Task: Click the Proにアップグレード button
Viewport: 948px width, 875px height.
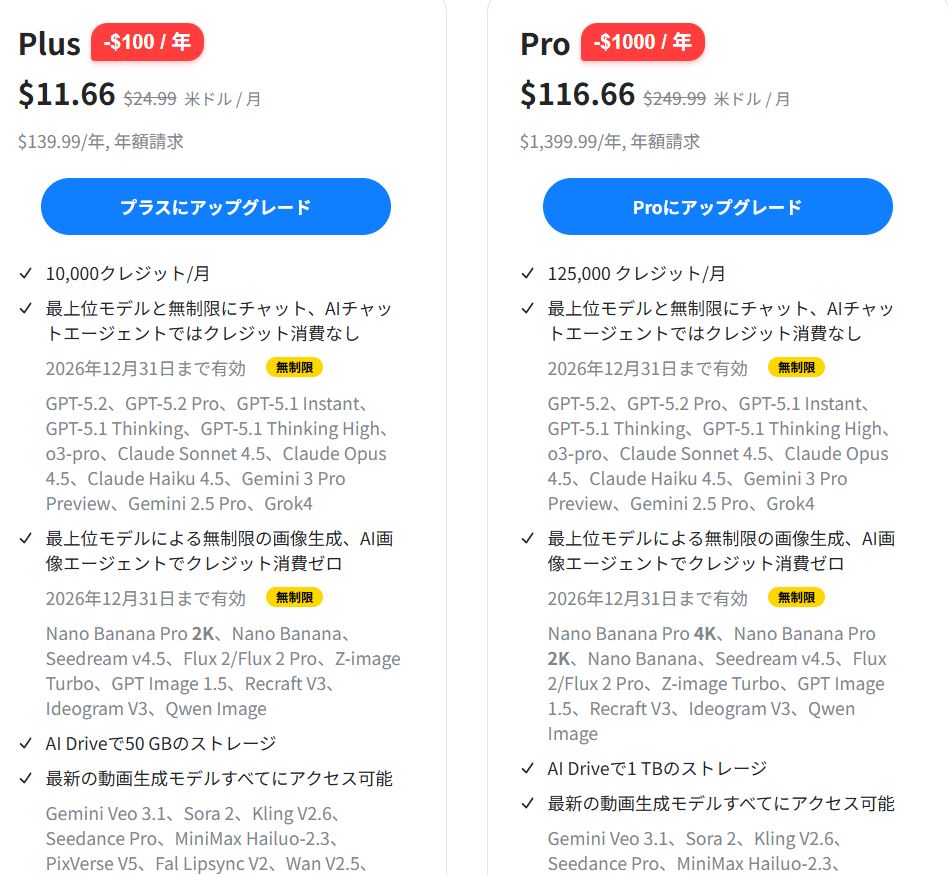Action: coord(717,207)
